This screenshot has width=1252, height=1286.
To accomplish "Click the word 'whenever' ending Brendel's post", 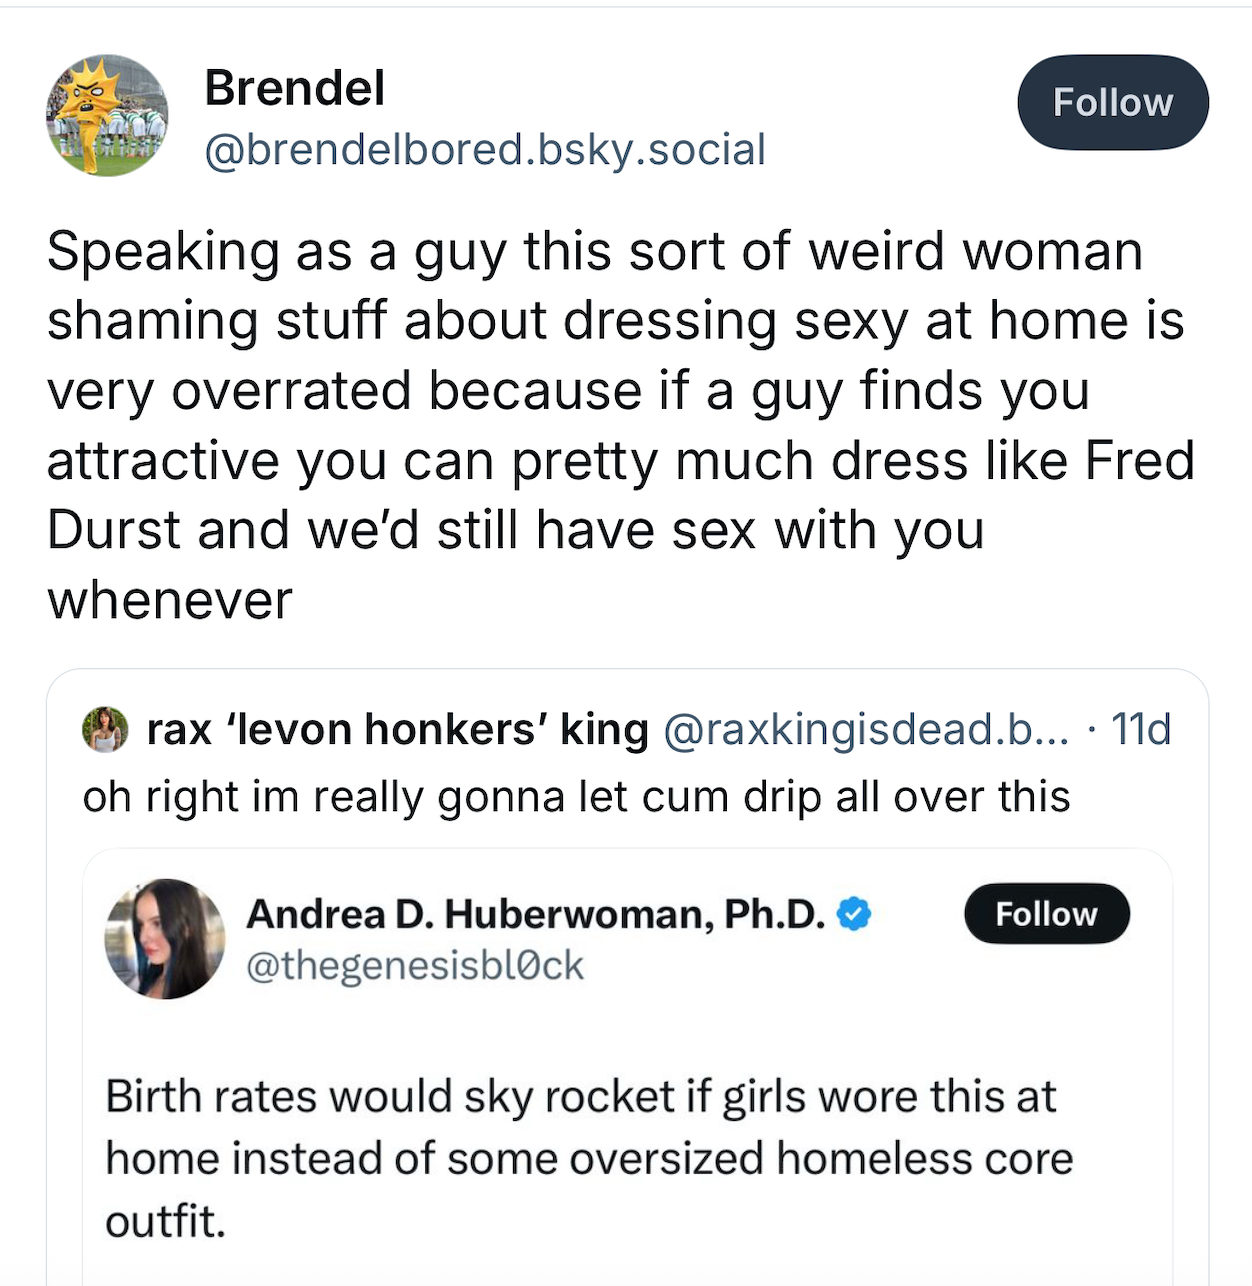I will click(x=170, y=601).
